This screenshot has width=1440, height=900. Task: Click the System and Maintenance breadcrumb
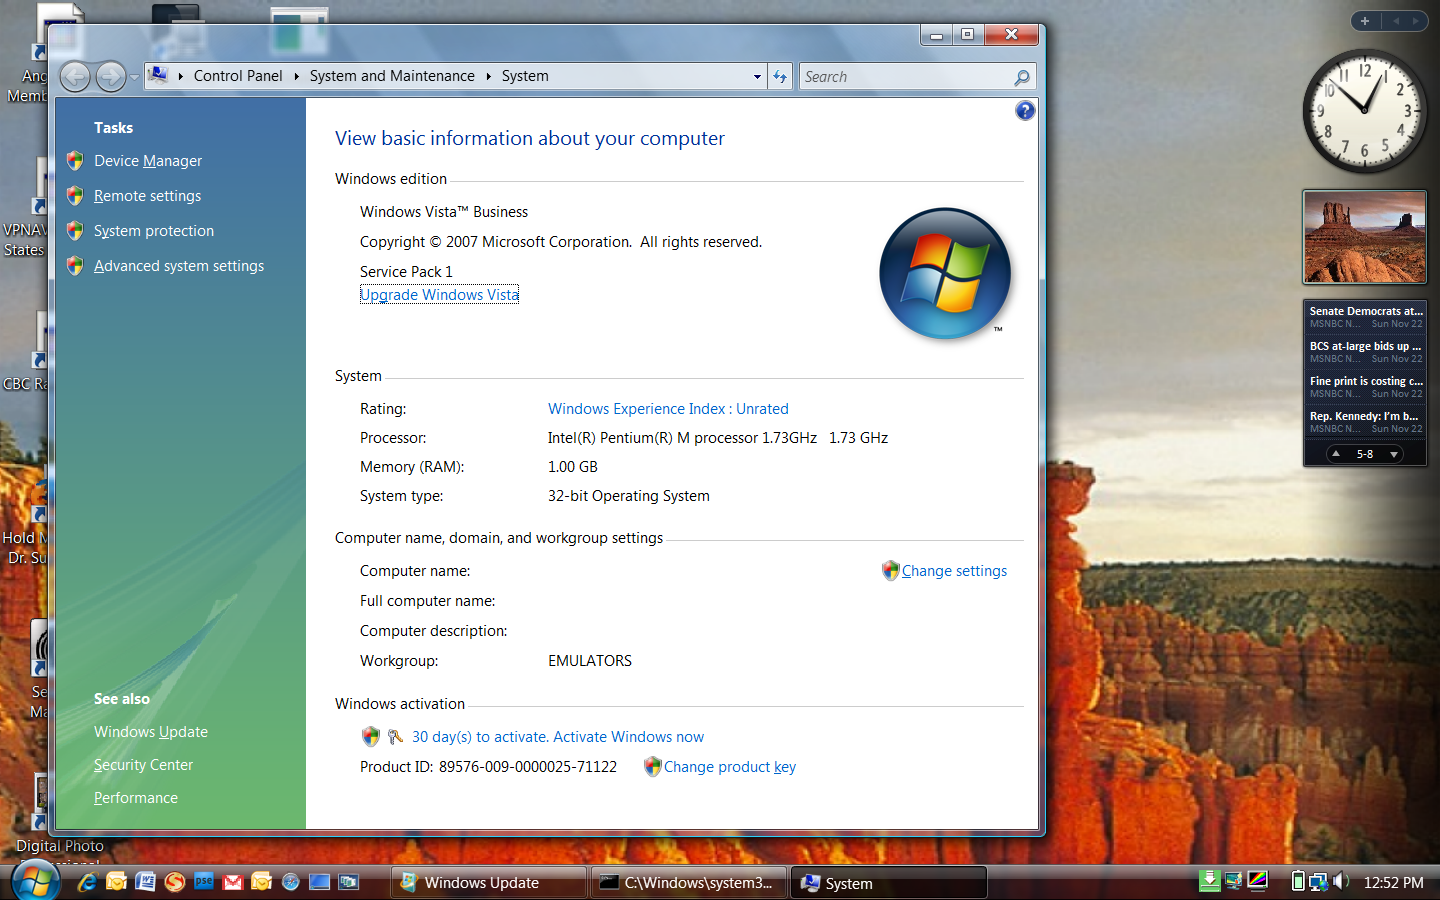point(392,76)
